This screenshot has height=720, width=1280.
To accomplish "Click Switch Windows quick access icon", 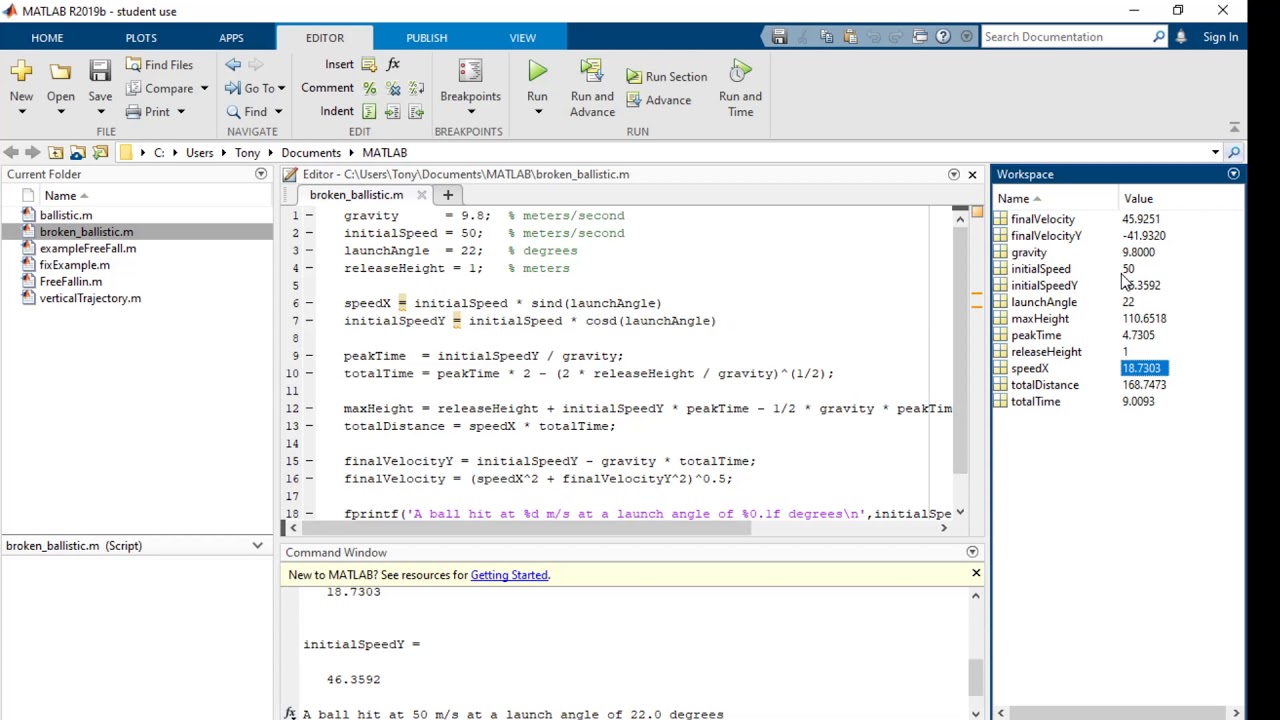I will coord(920,37).
